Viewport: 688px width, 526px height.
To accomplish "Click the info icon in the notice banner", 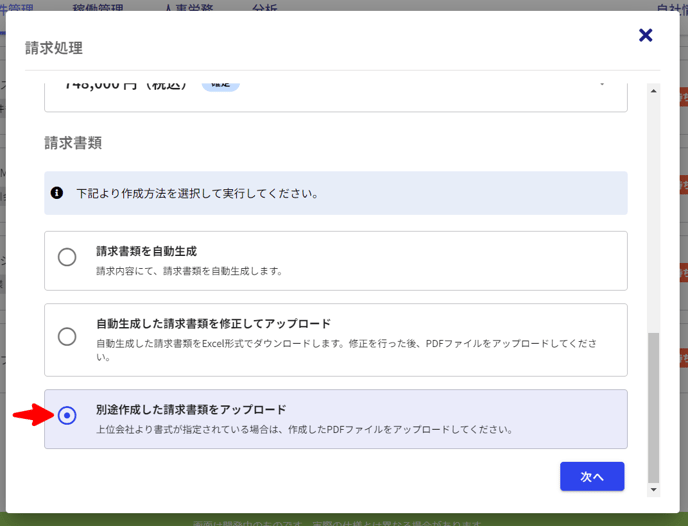I will 58,193.
